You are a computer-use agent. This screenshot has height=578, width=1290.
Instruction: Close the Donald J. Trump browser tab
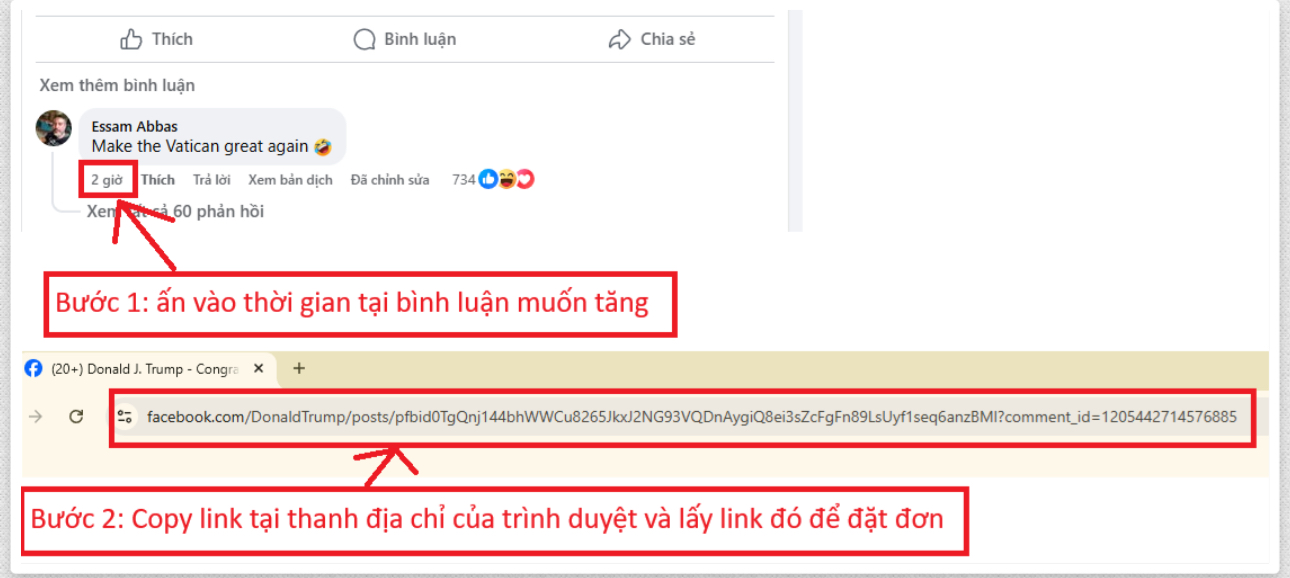pyautogui.click(x=258, y=369)
